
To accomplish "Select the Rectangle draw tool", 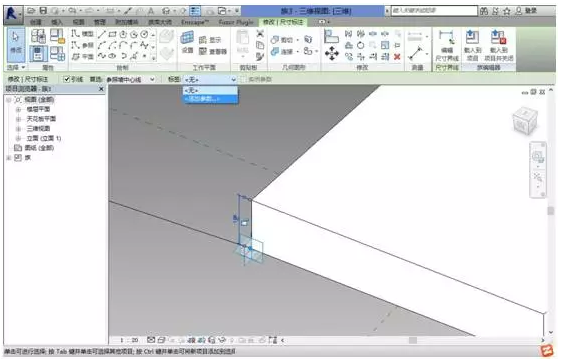I will 112,34.
